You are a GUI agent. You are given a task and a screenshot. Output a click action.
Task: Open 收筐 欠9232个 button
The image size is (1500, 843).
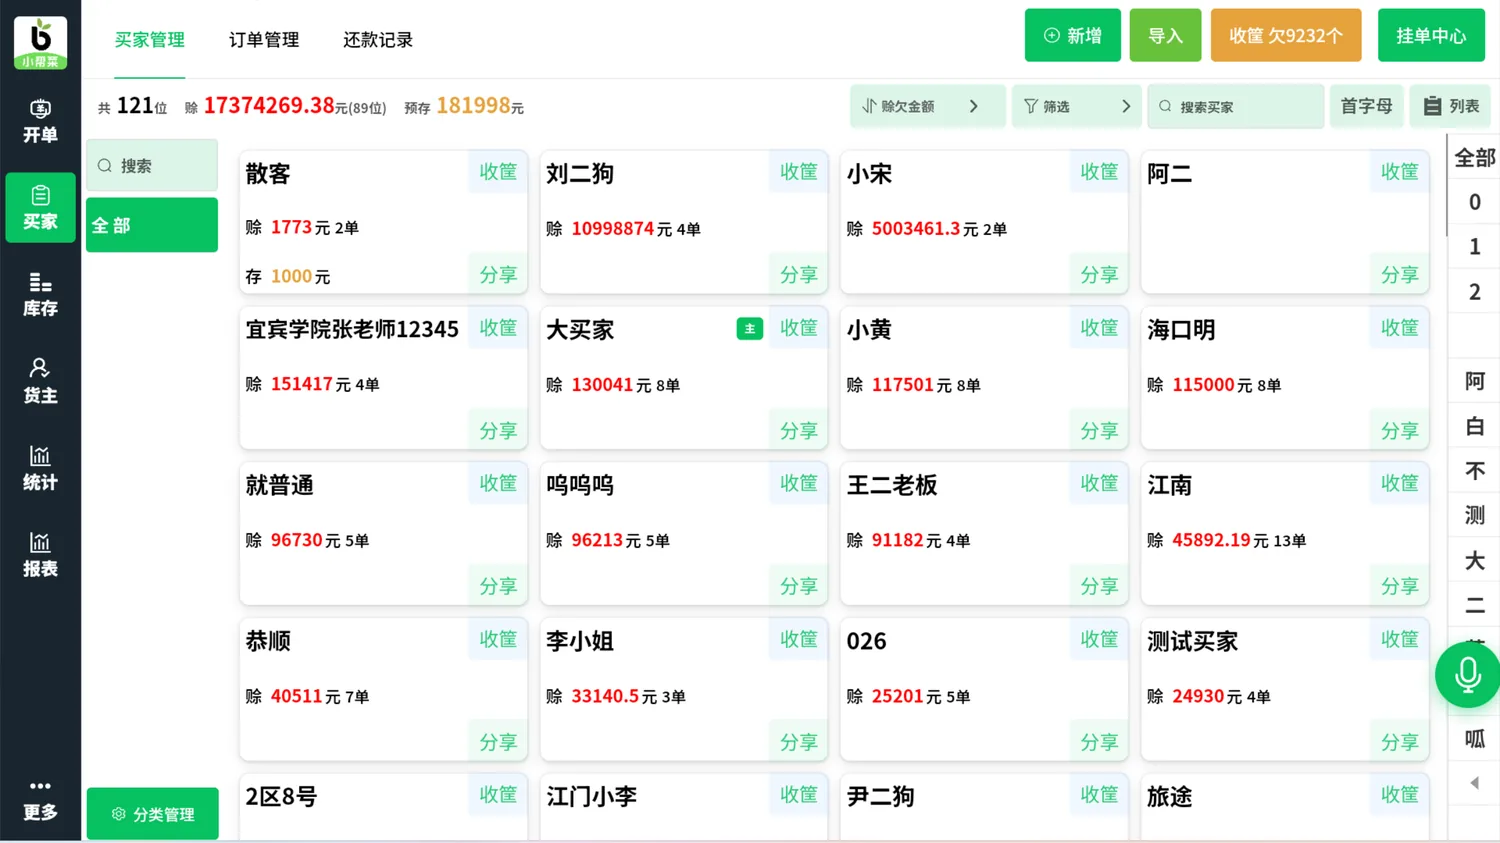(x=1286, y=36)
